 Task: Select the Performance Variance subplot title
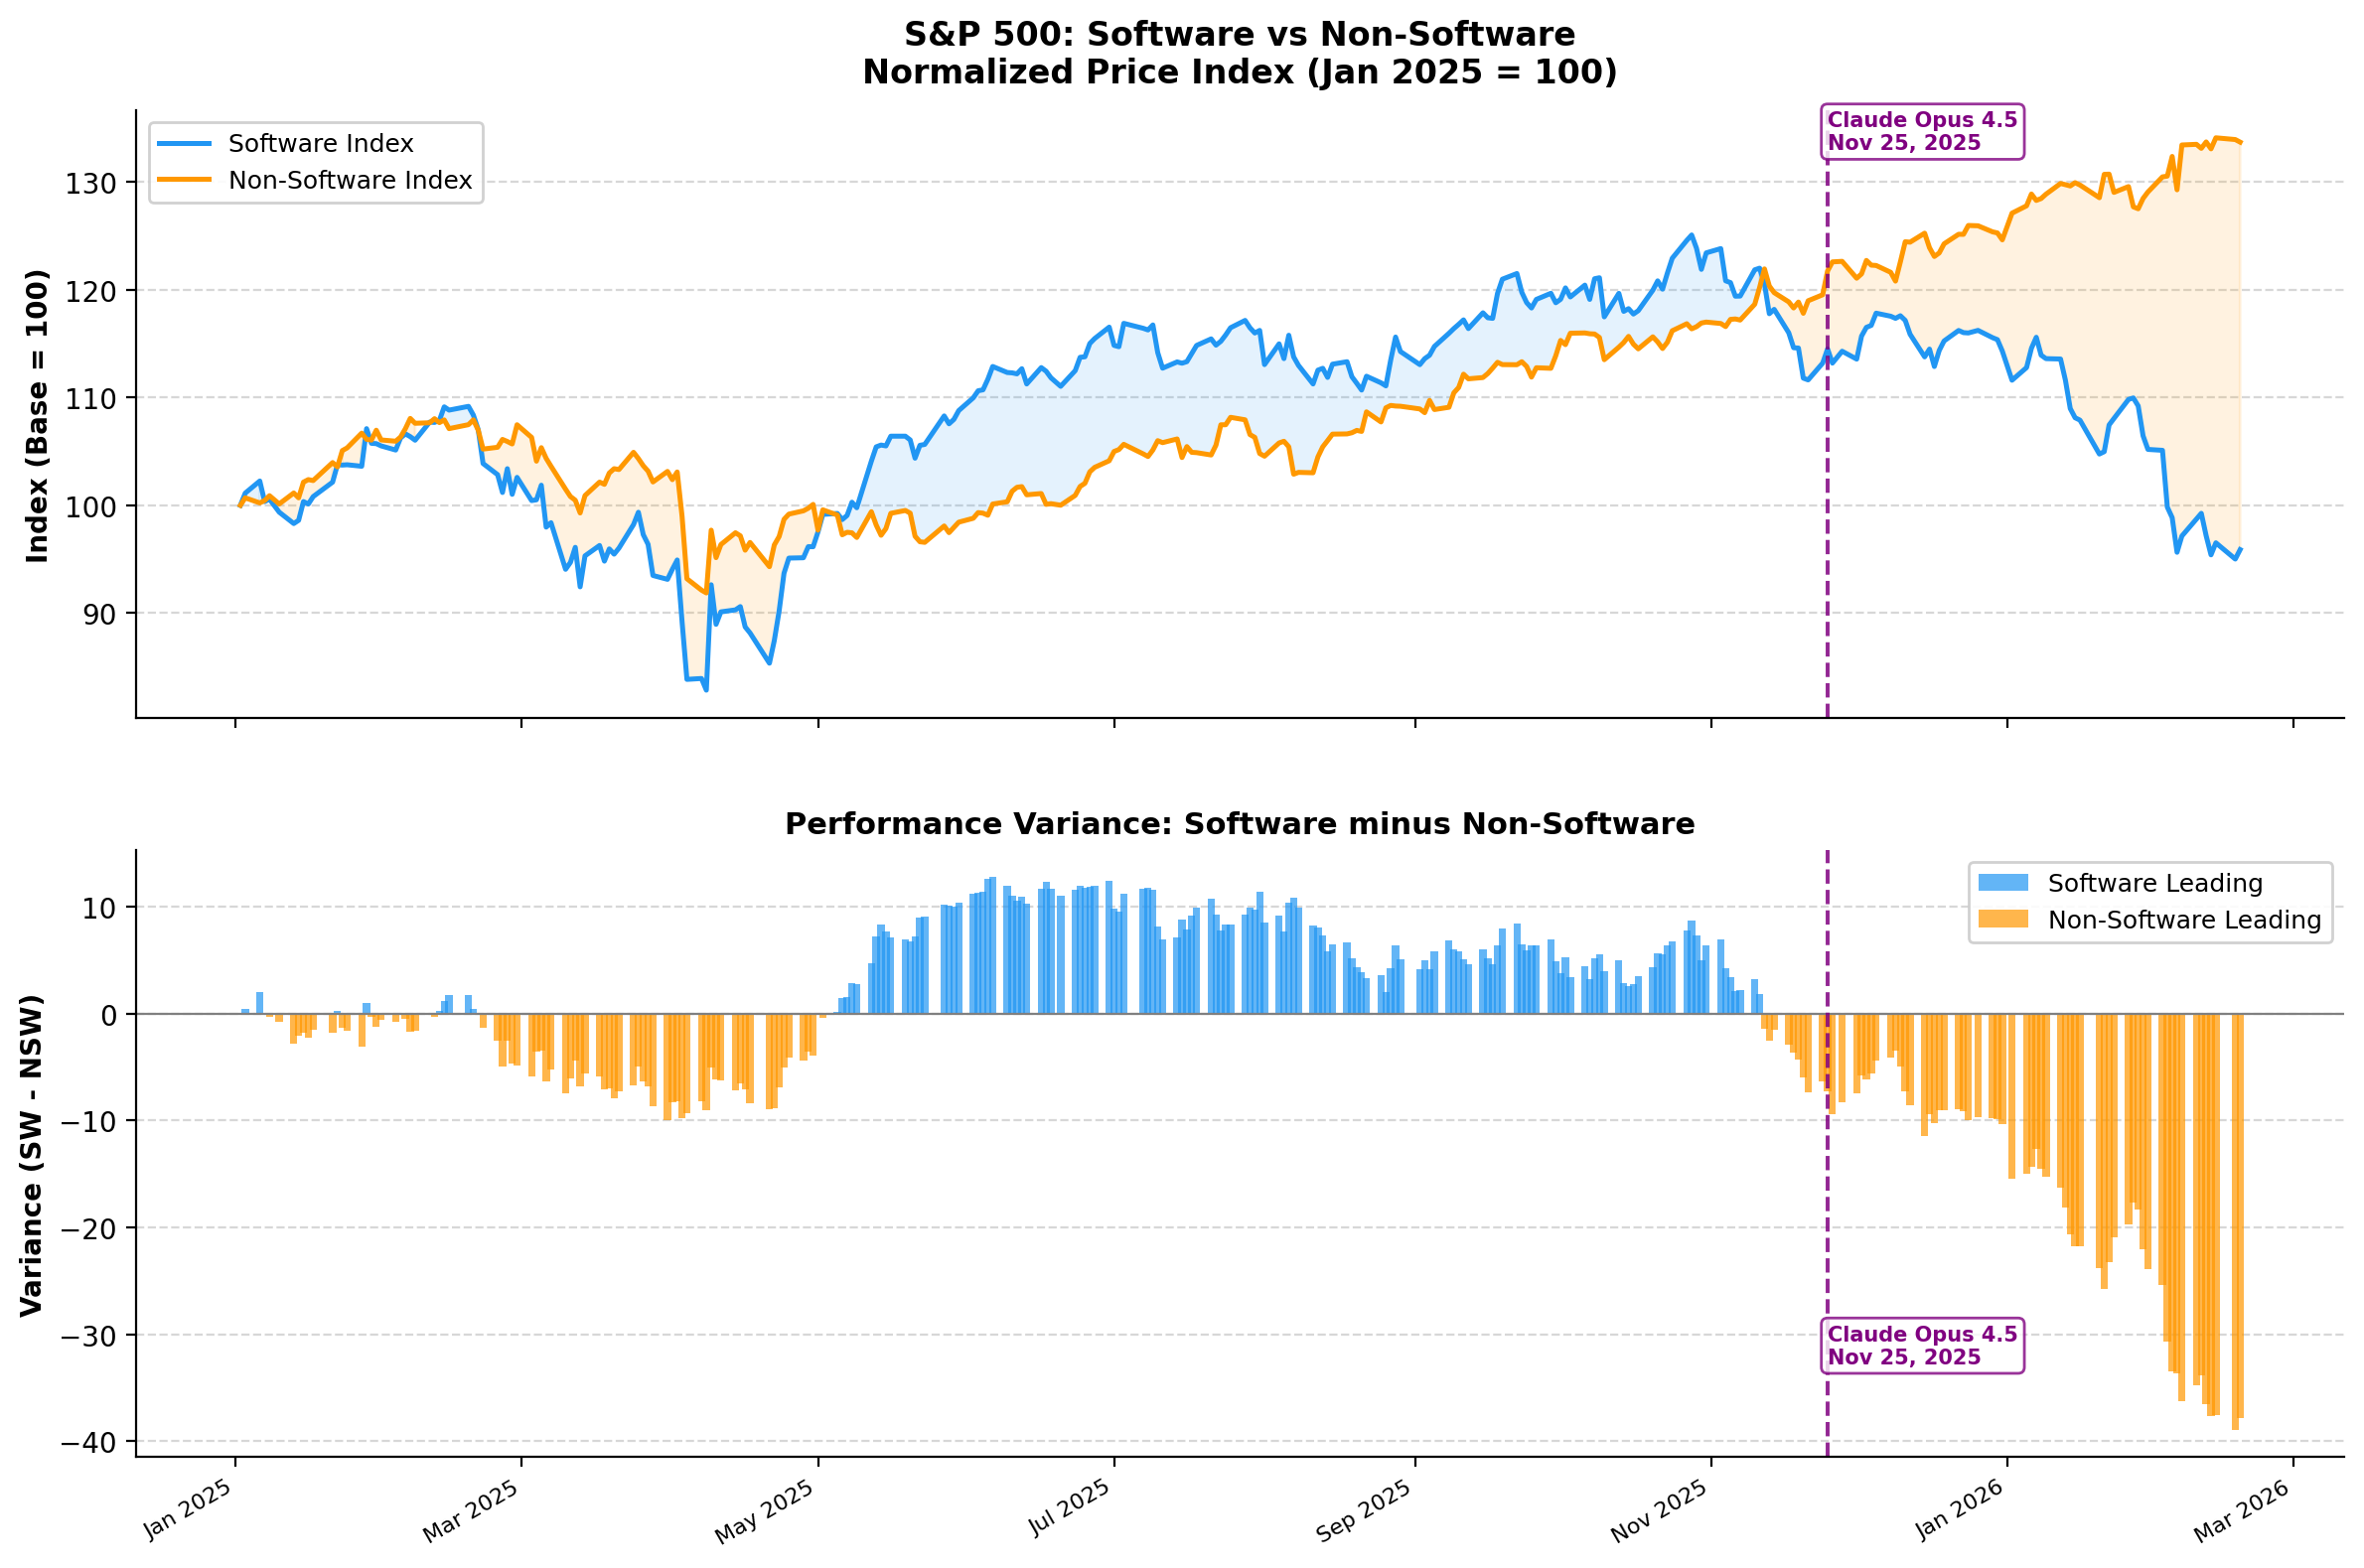tap(1240, 823)
